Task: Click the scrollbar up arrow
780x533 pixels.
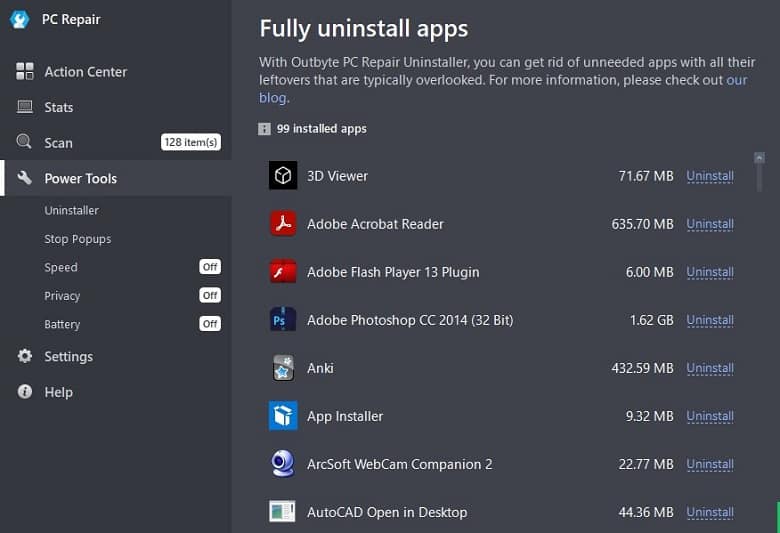Action: pyautogui.click(x=759, y=158)
